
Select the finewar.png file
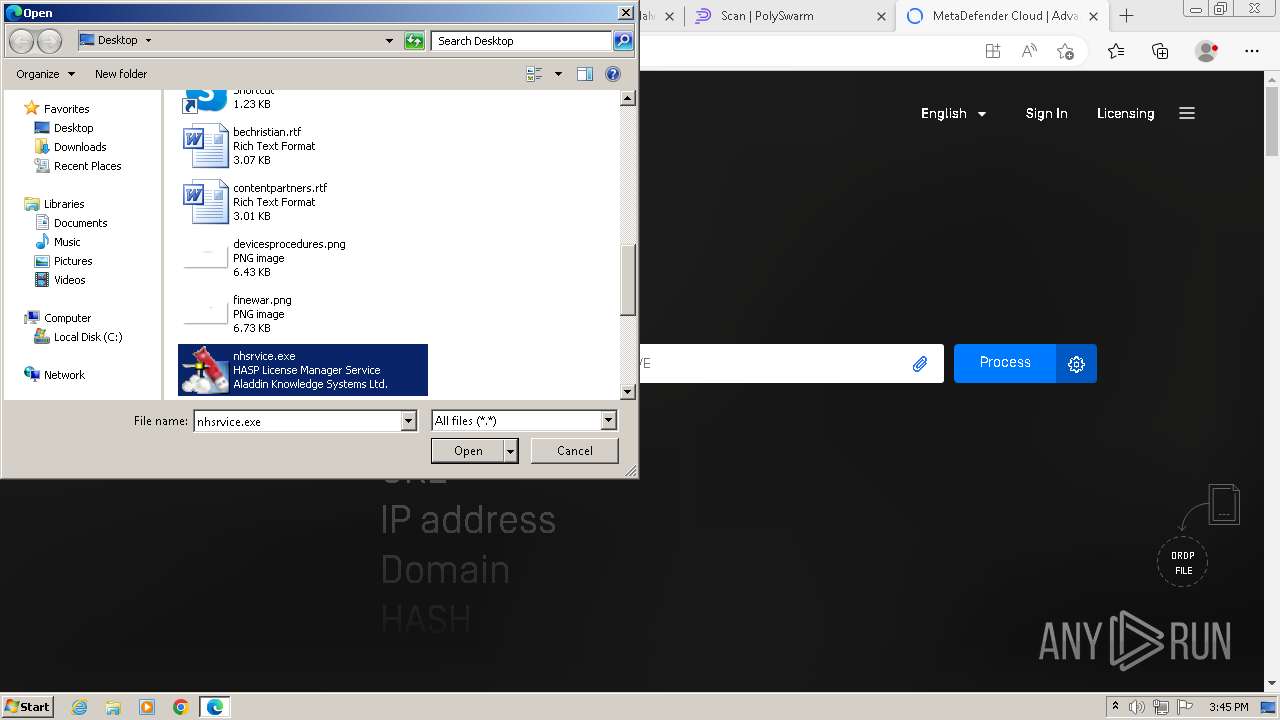pyautogui.click(x=303, y=314)
